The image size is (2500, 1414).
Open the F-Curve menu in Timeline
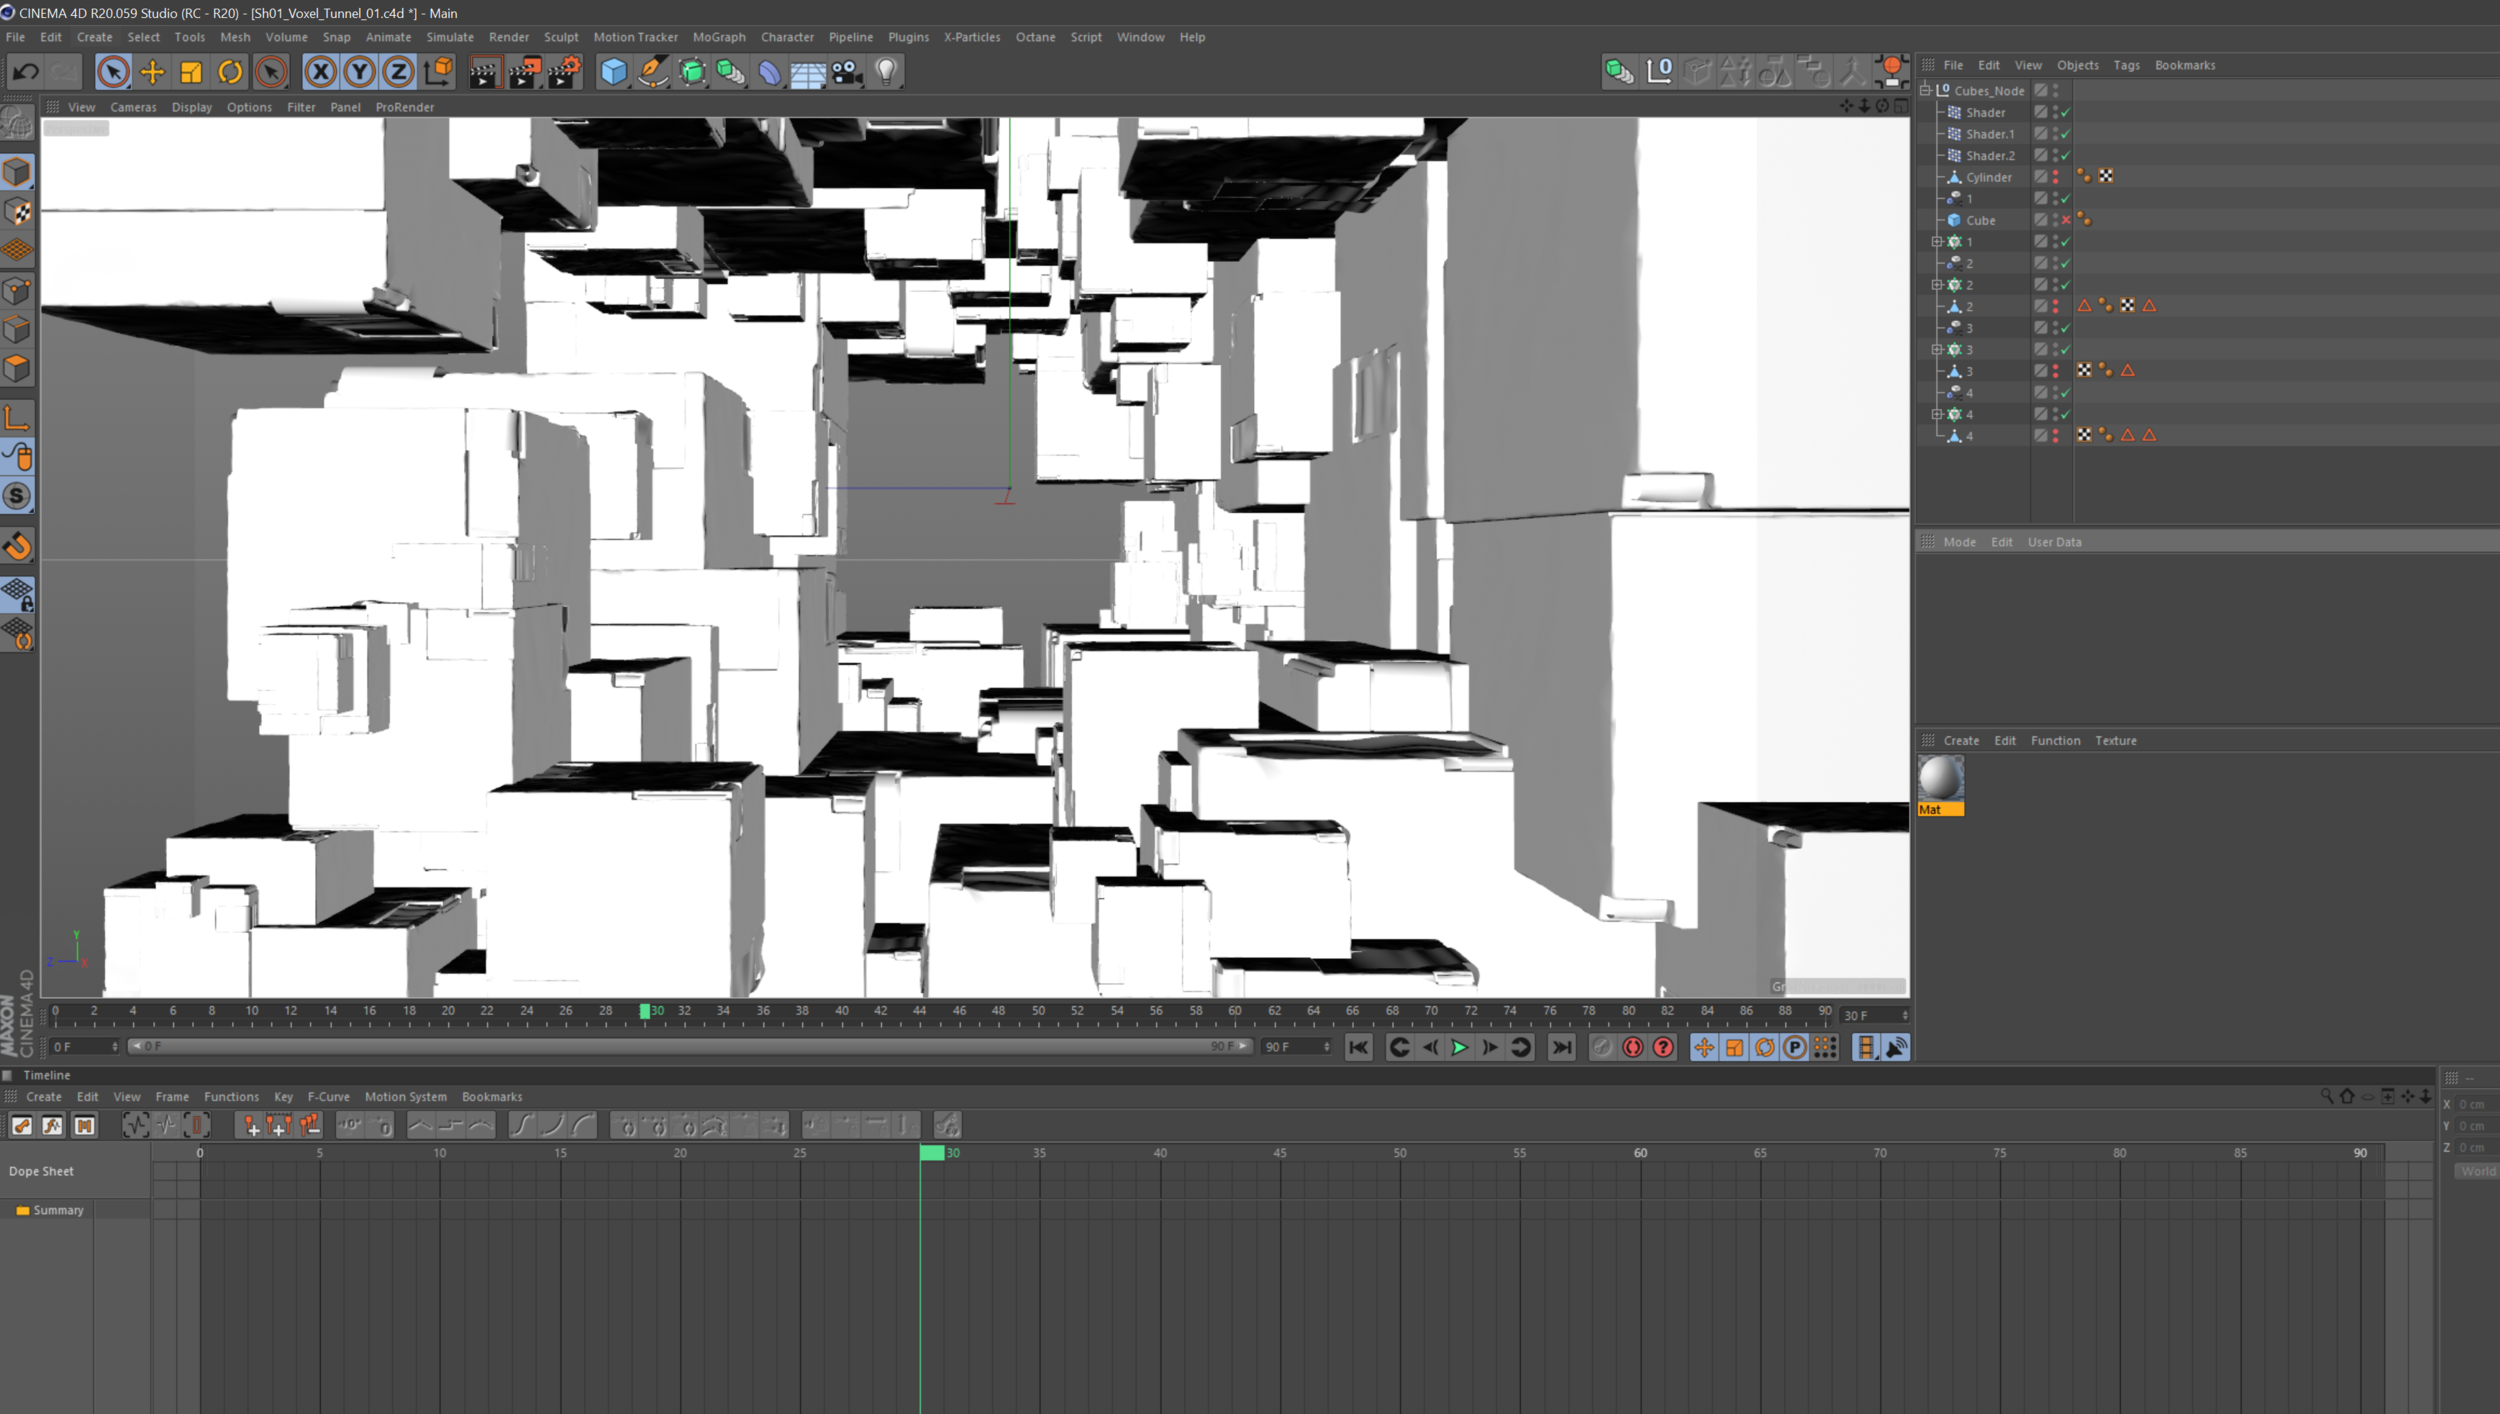(328, 1097)
